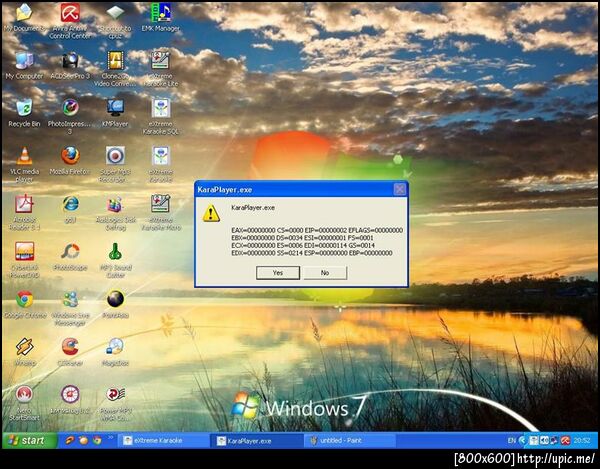Open the ACDSee Pro 3 icon
Image resolution: width=600 pixels, height=469 pixels.
click(70, 66)
